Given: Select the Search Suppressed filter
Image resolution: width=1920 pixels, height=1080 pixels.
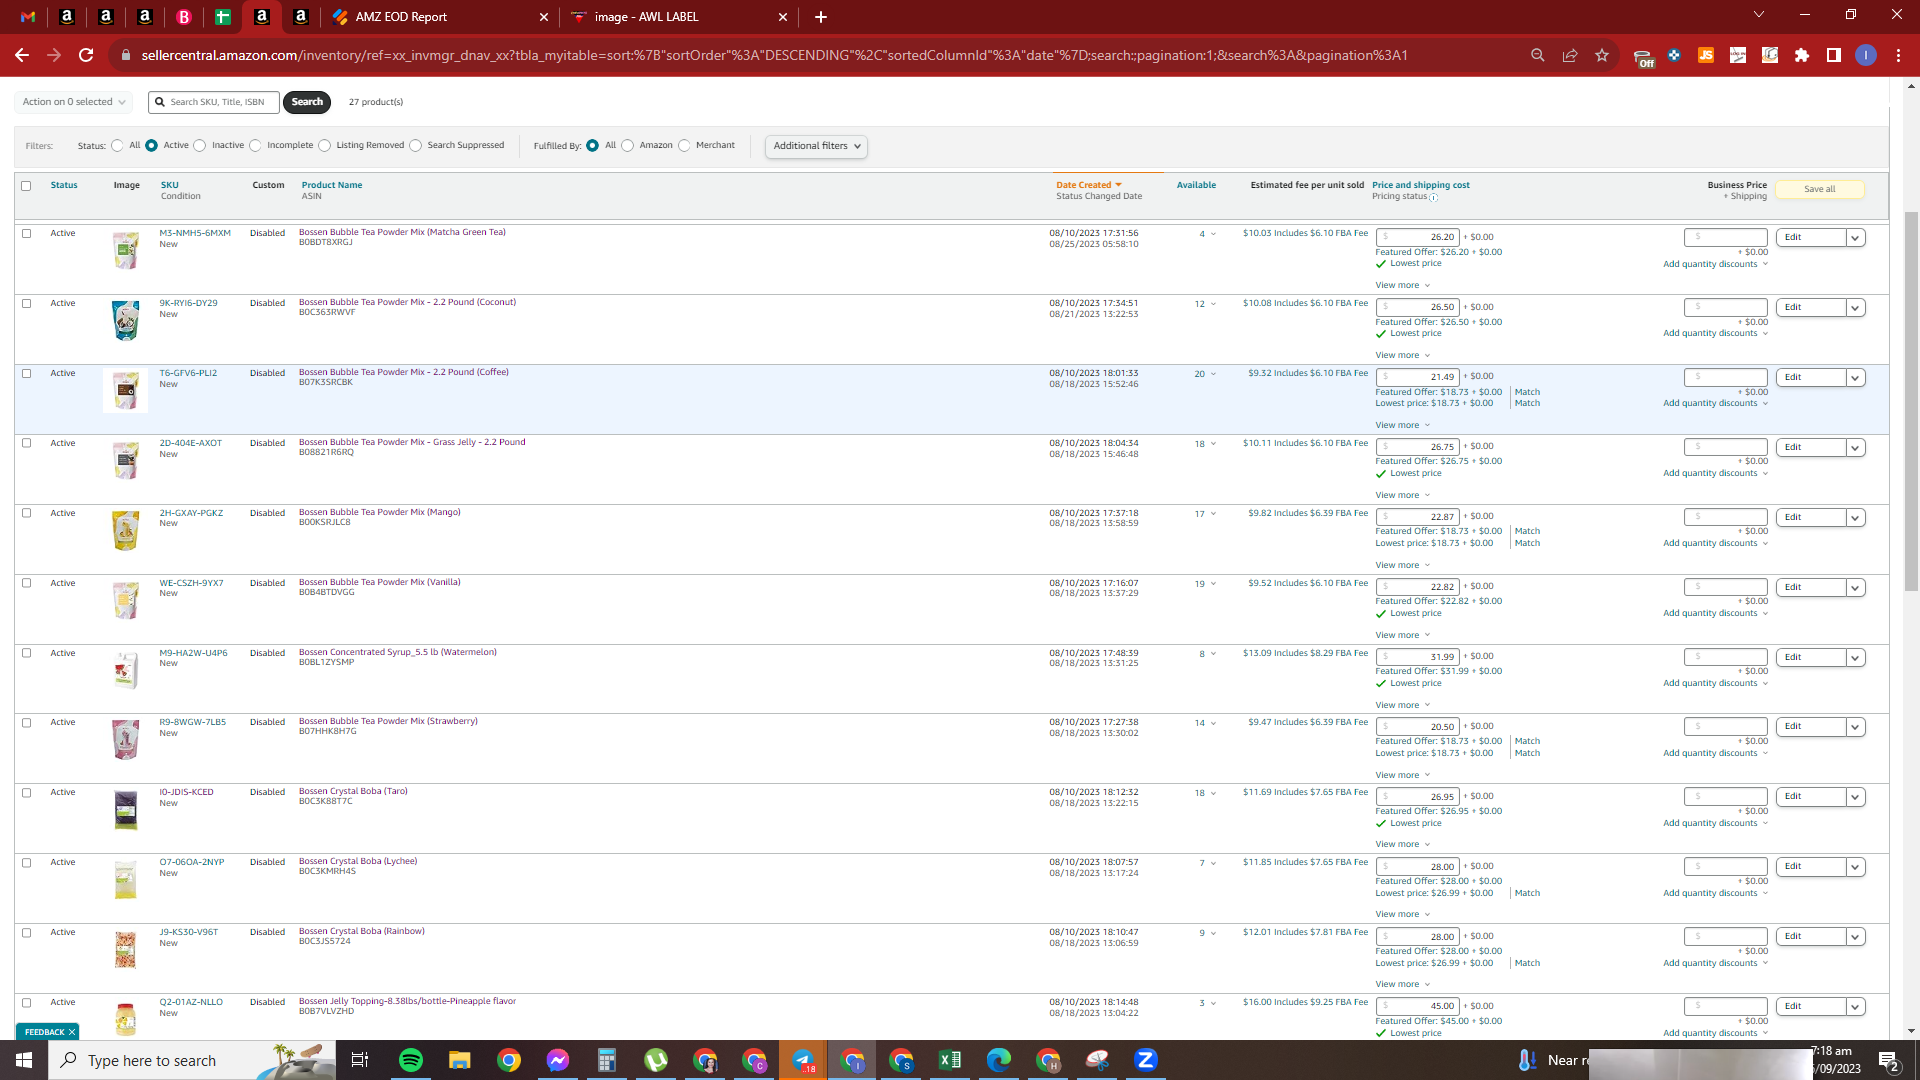Looking at the screenshot, I should click(x=415, y=146).
